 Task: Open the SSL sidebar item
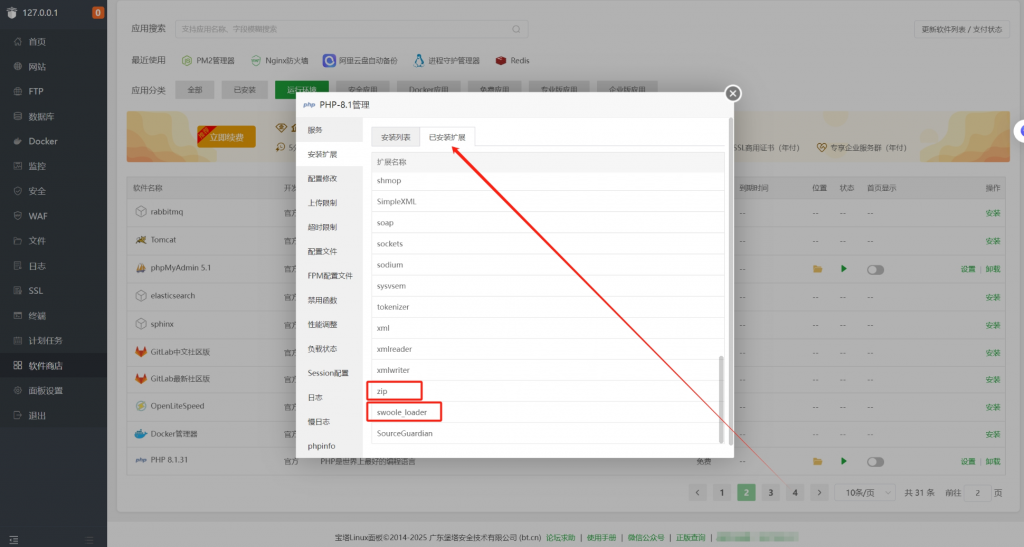click(x=35, y=290)
